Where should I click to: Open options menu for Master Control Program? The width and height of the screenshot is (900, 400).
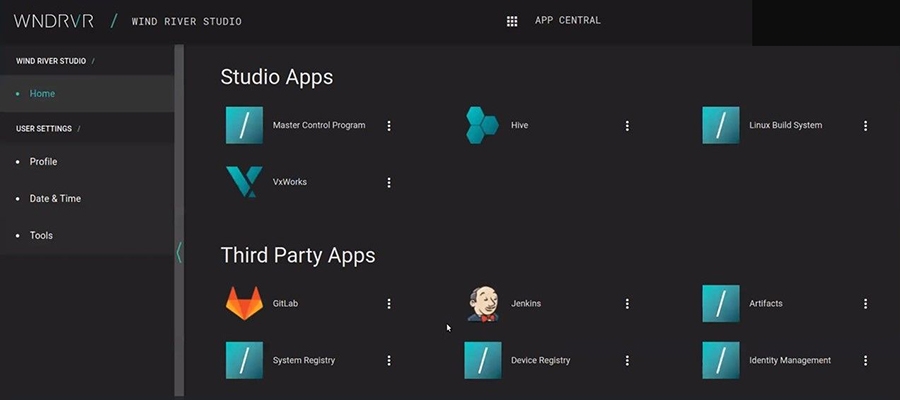tap(389, 126)
